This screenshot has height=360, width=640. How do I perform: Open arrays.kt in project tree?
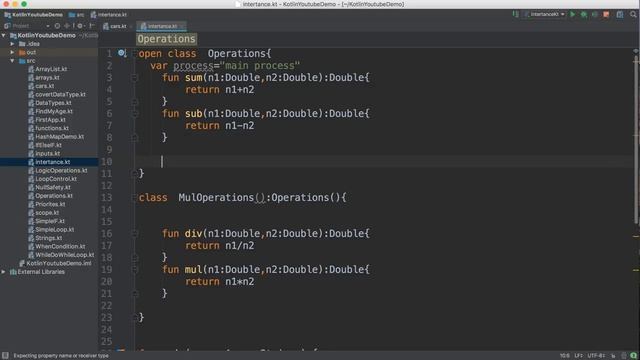[x=44, y=78]
